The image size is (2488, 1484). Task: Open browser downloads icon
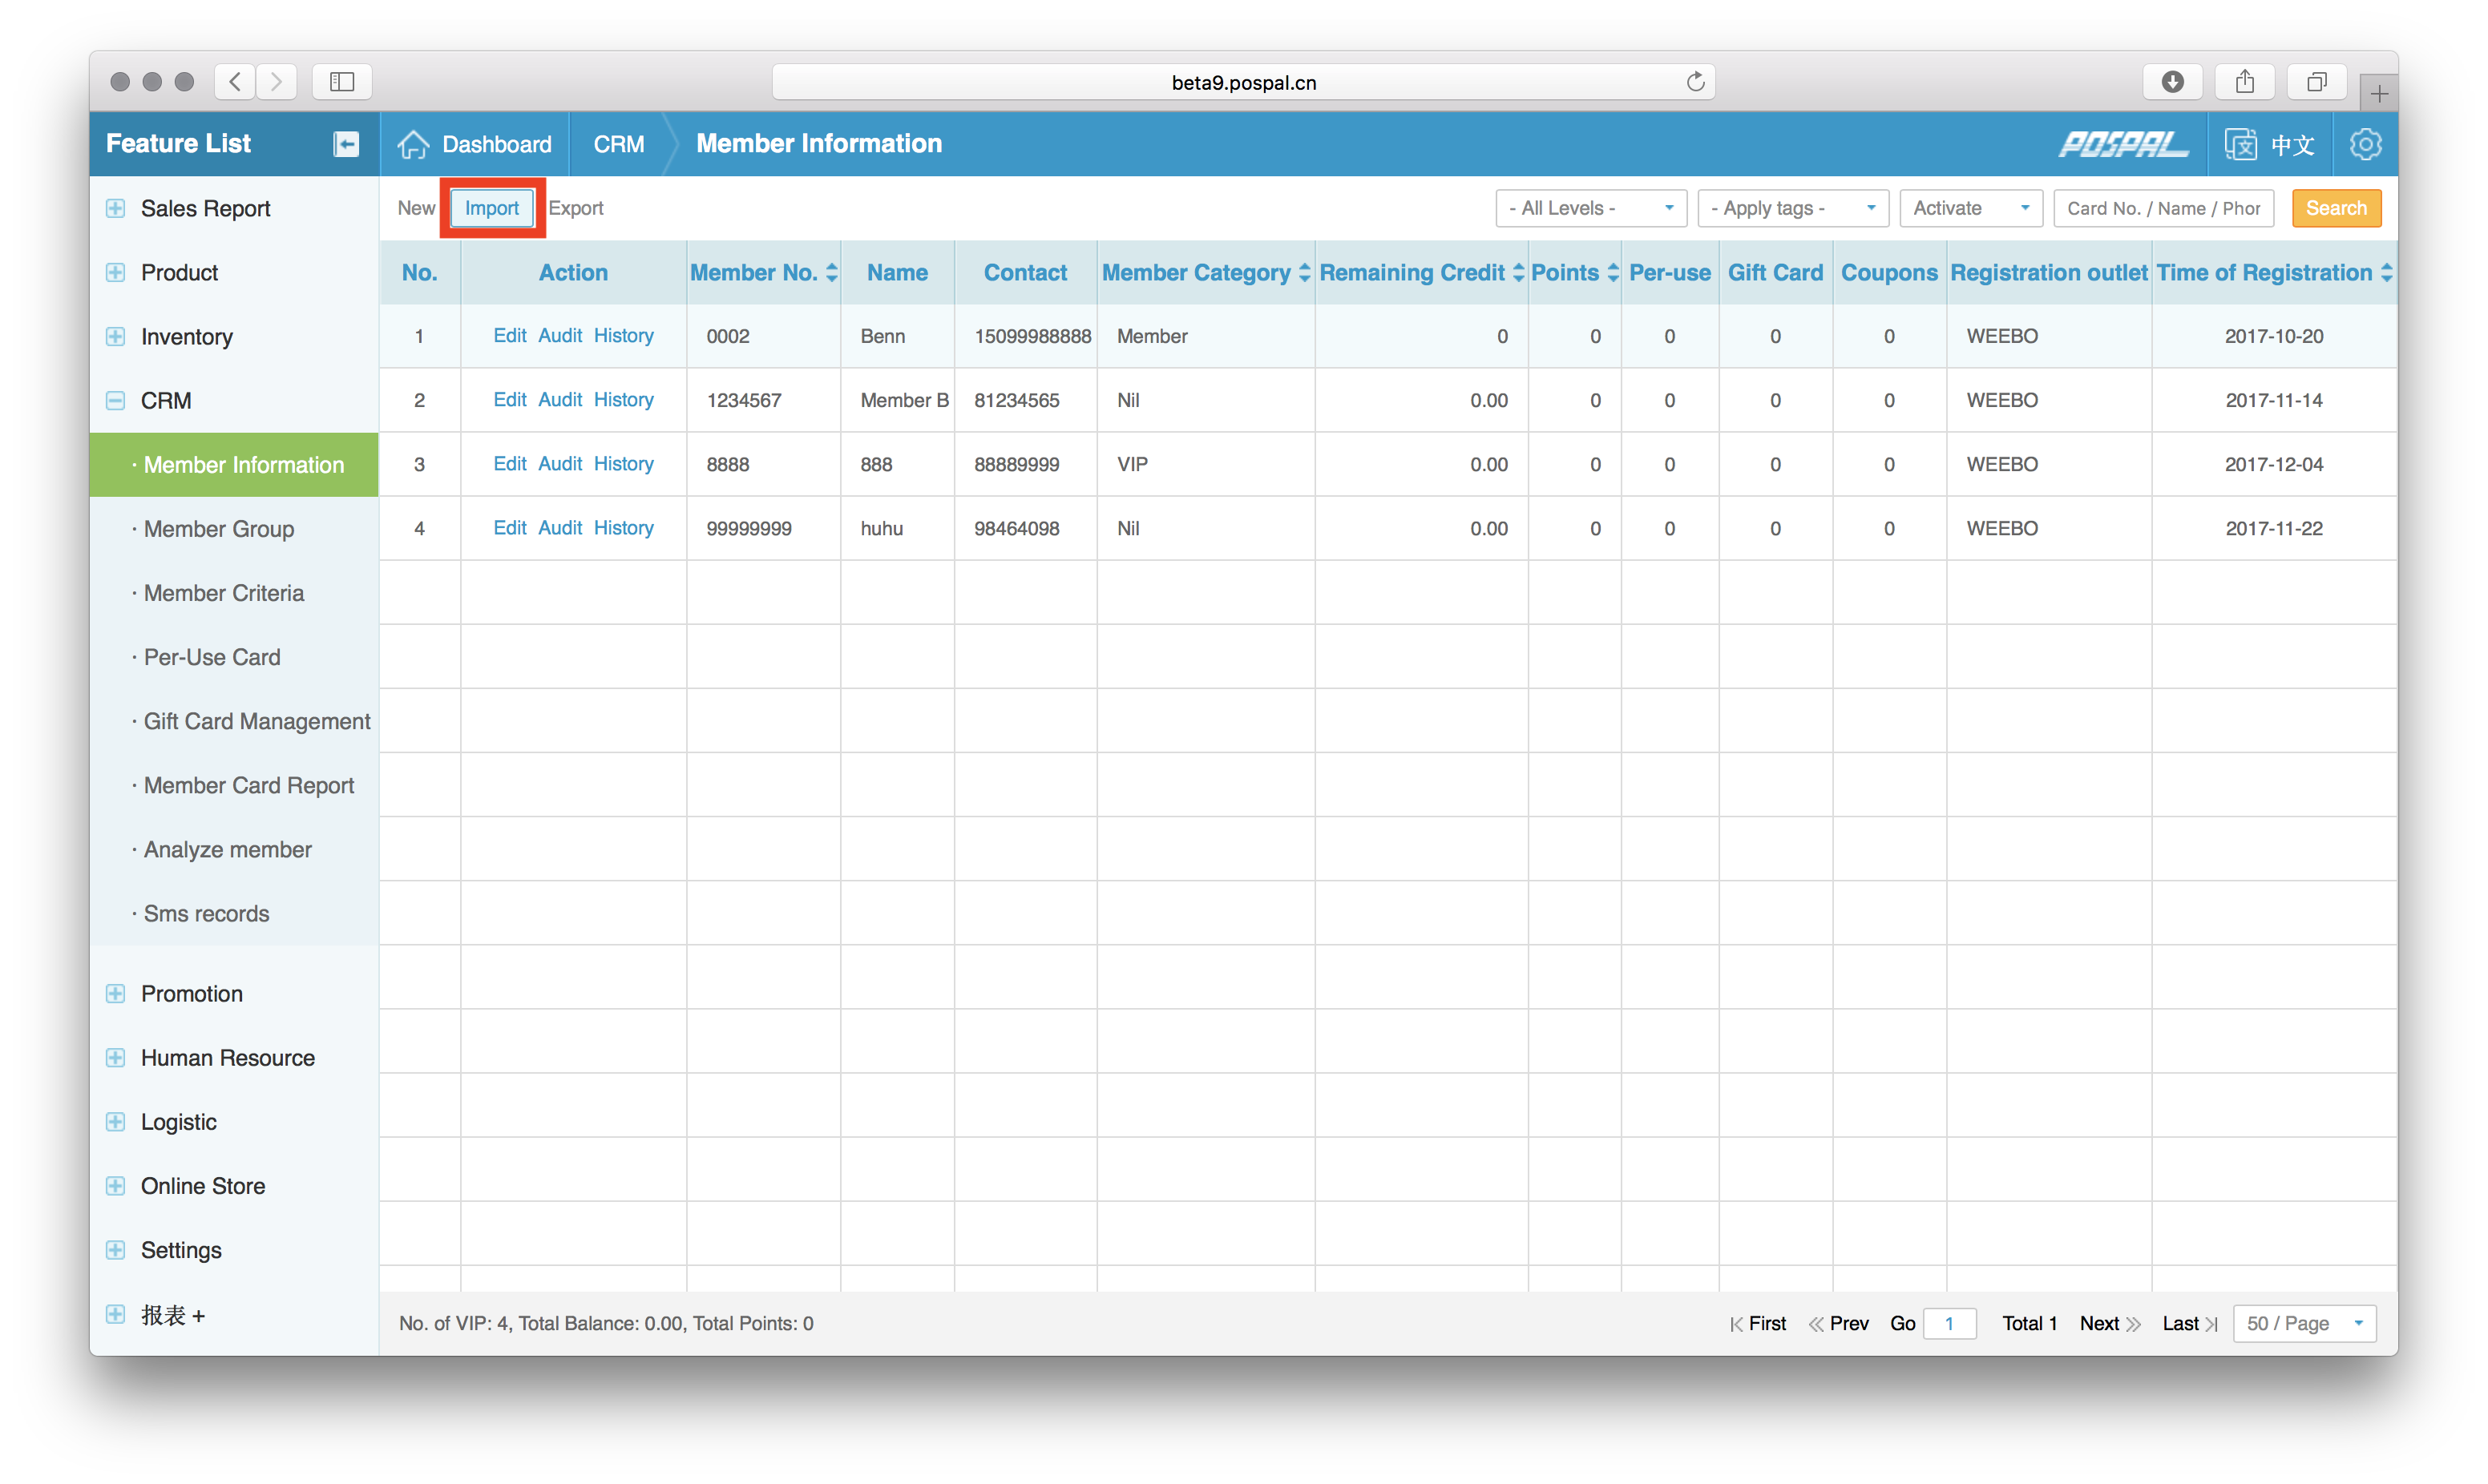coord(2172,82)
